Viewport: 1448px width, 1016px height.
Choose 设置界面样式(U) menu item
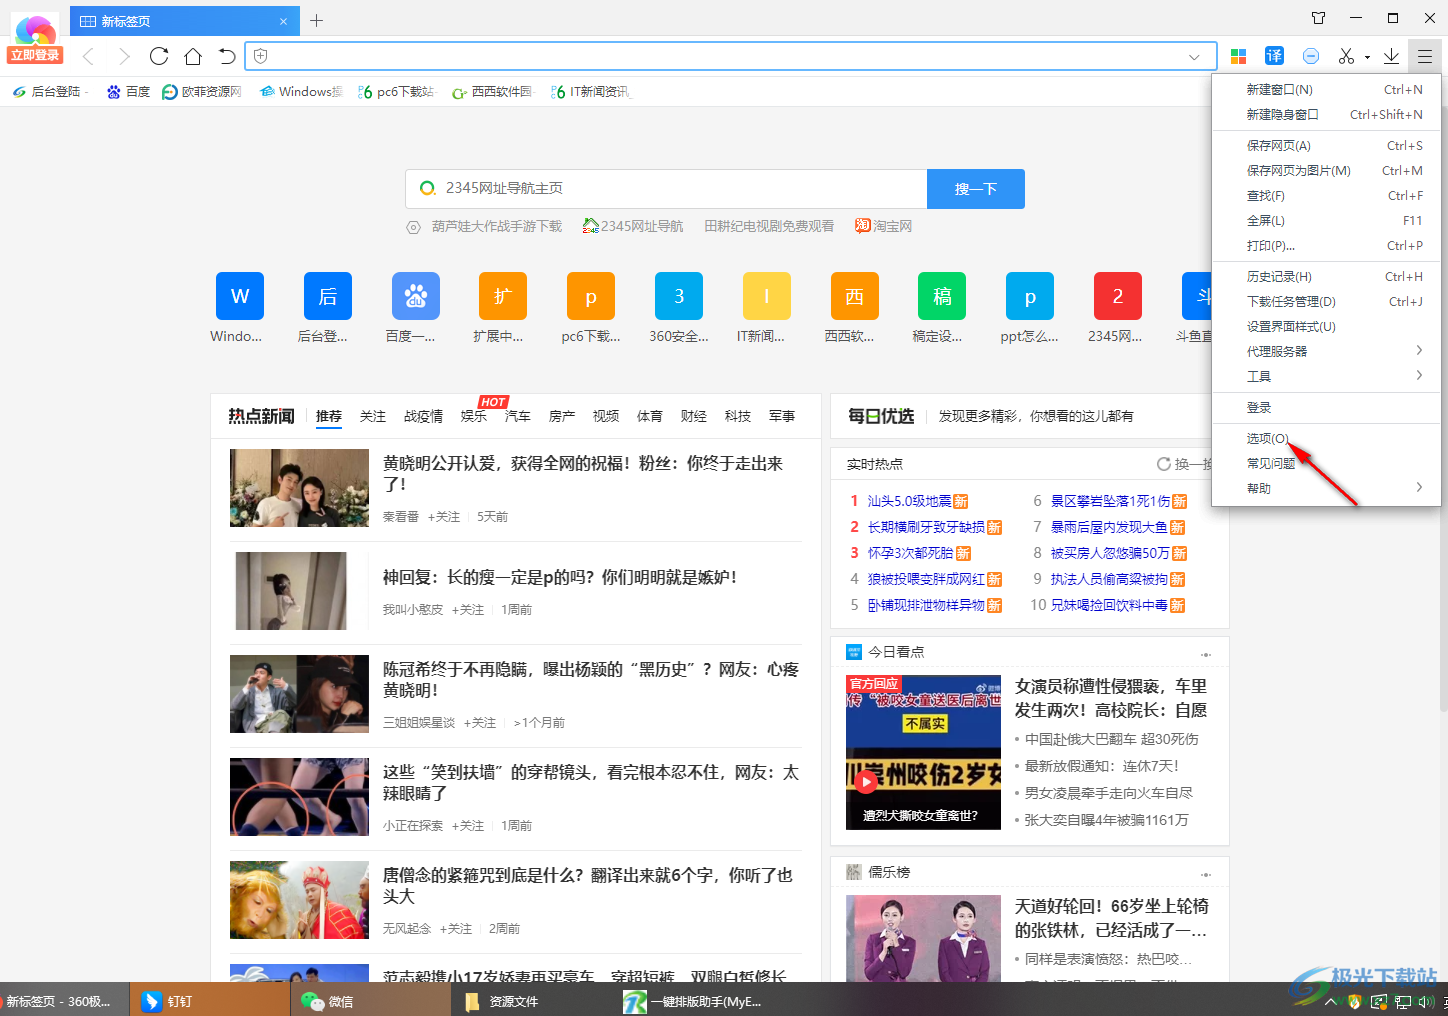[1329, 327]
